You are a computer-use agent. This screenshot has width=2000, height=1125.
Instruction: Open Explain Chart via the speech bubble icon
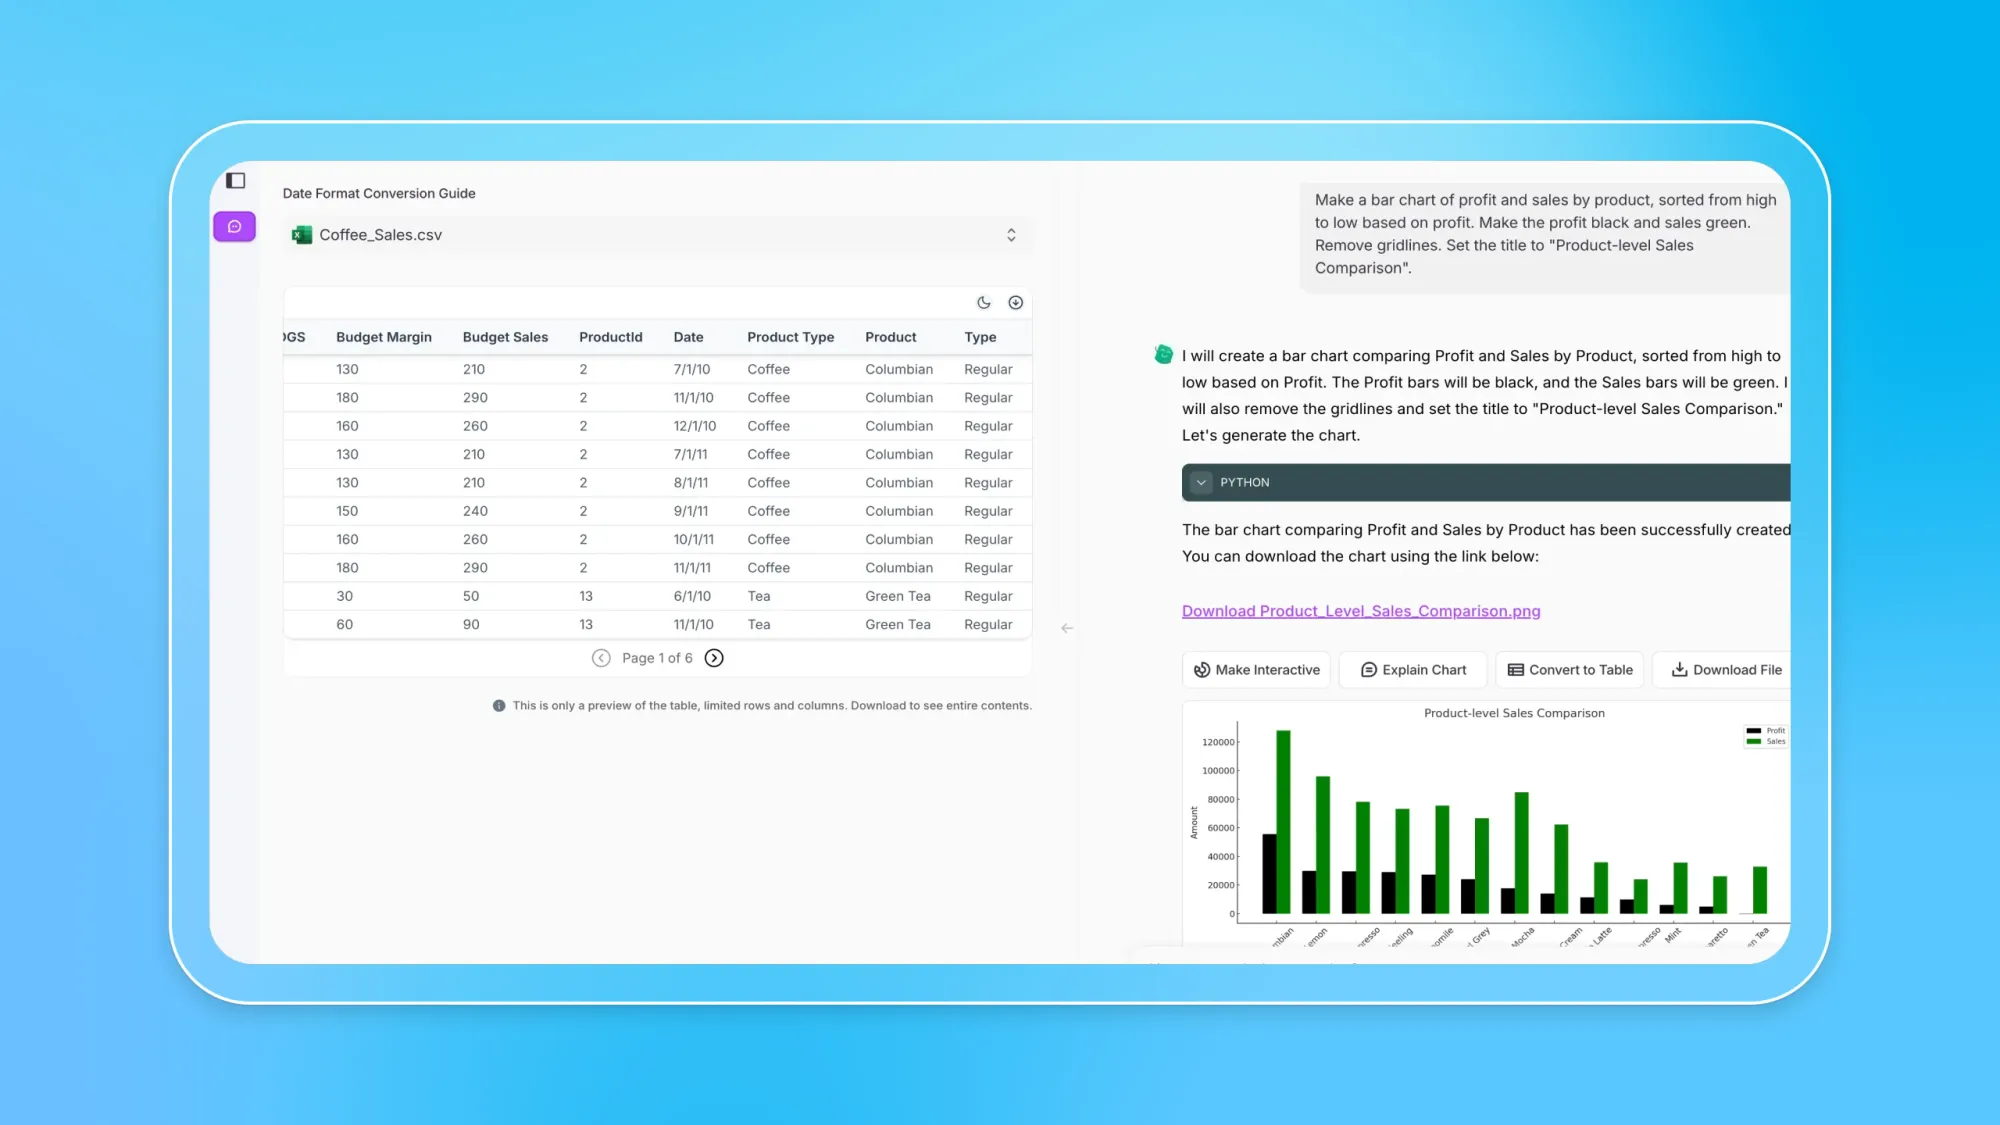click(x=1369, y=670)
